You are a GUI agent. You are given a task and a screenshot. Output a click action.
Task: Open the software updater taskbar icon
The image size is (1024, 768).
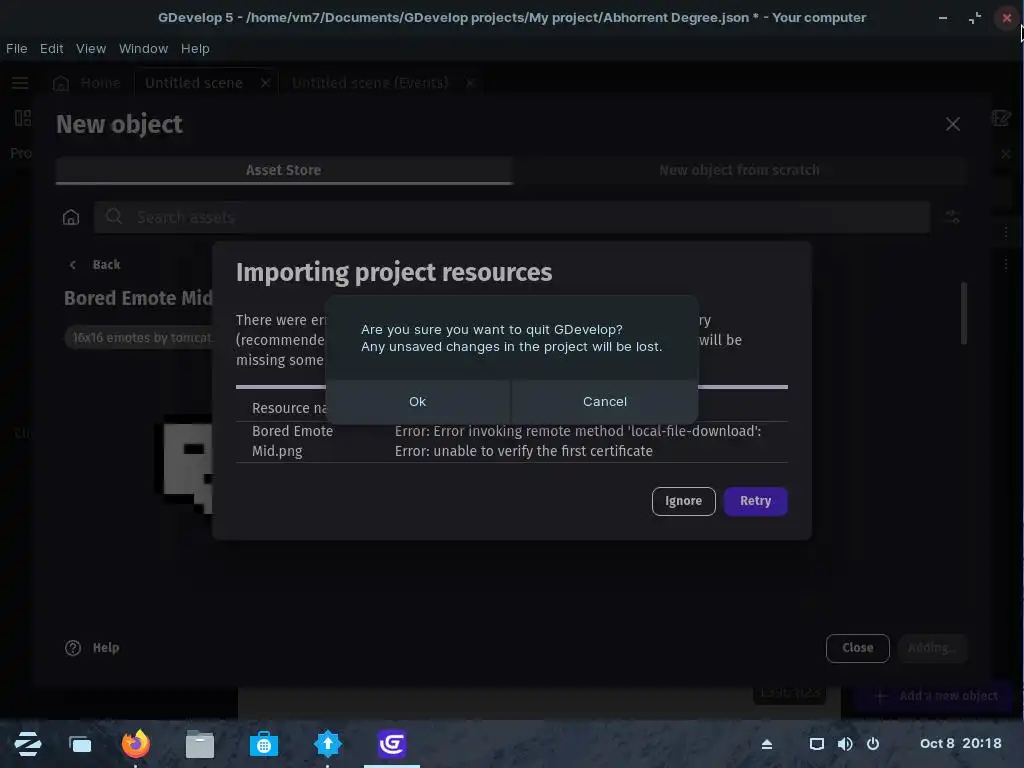[328, 744]
